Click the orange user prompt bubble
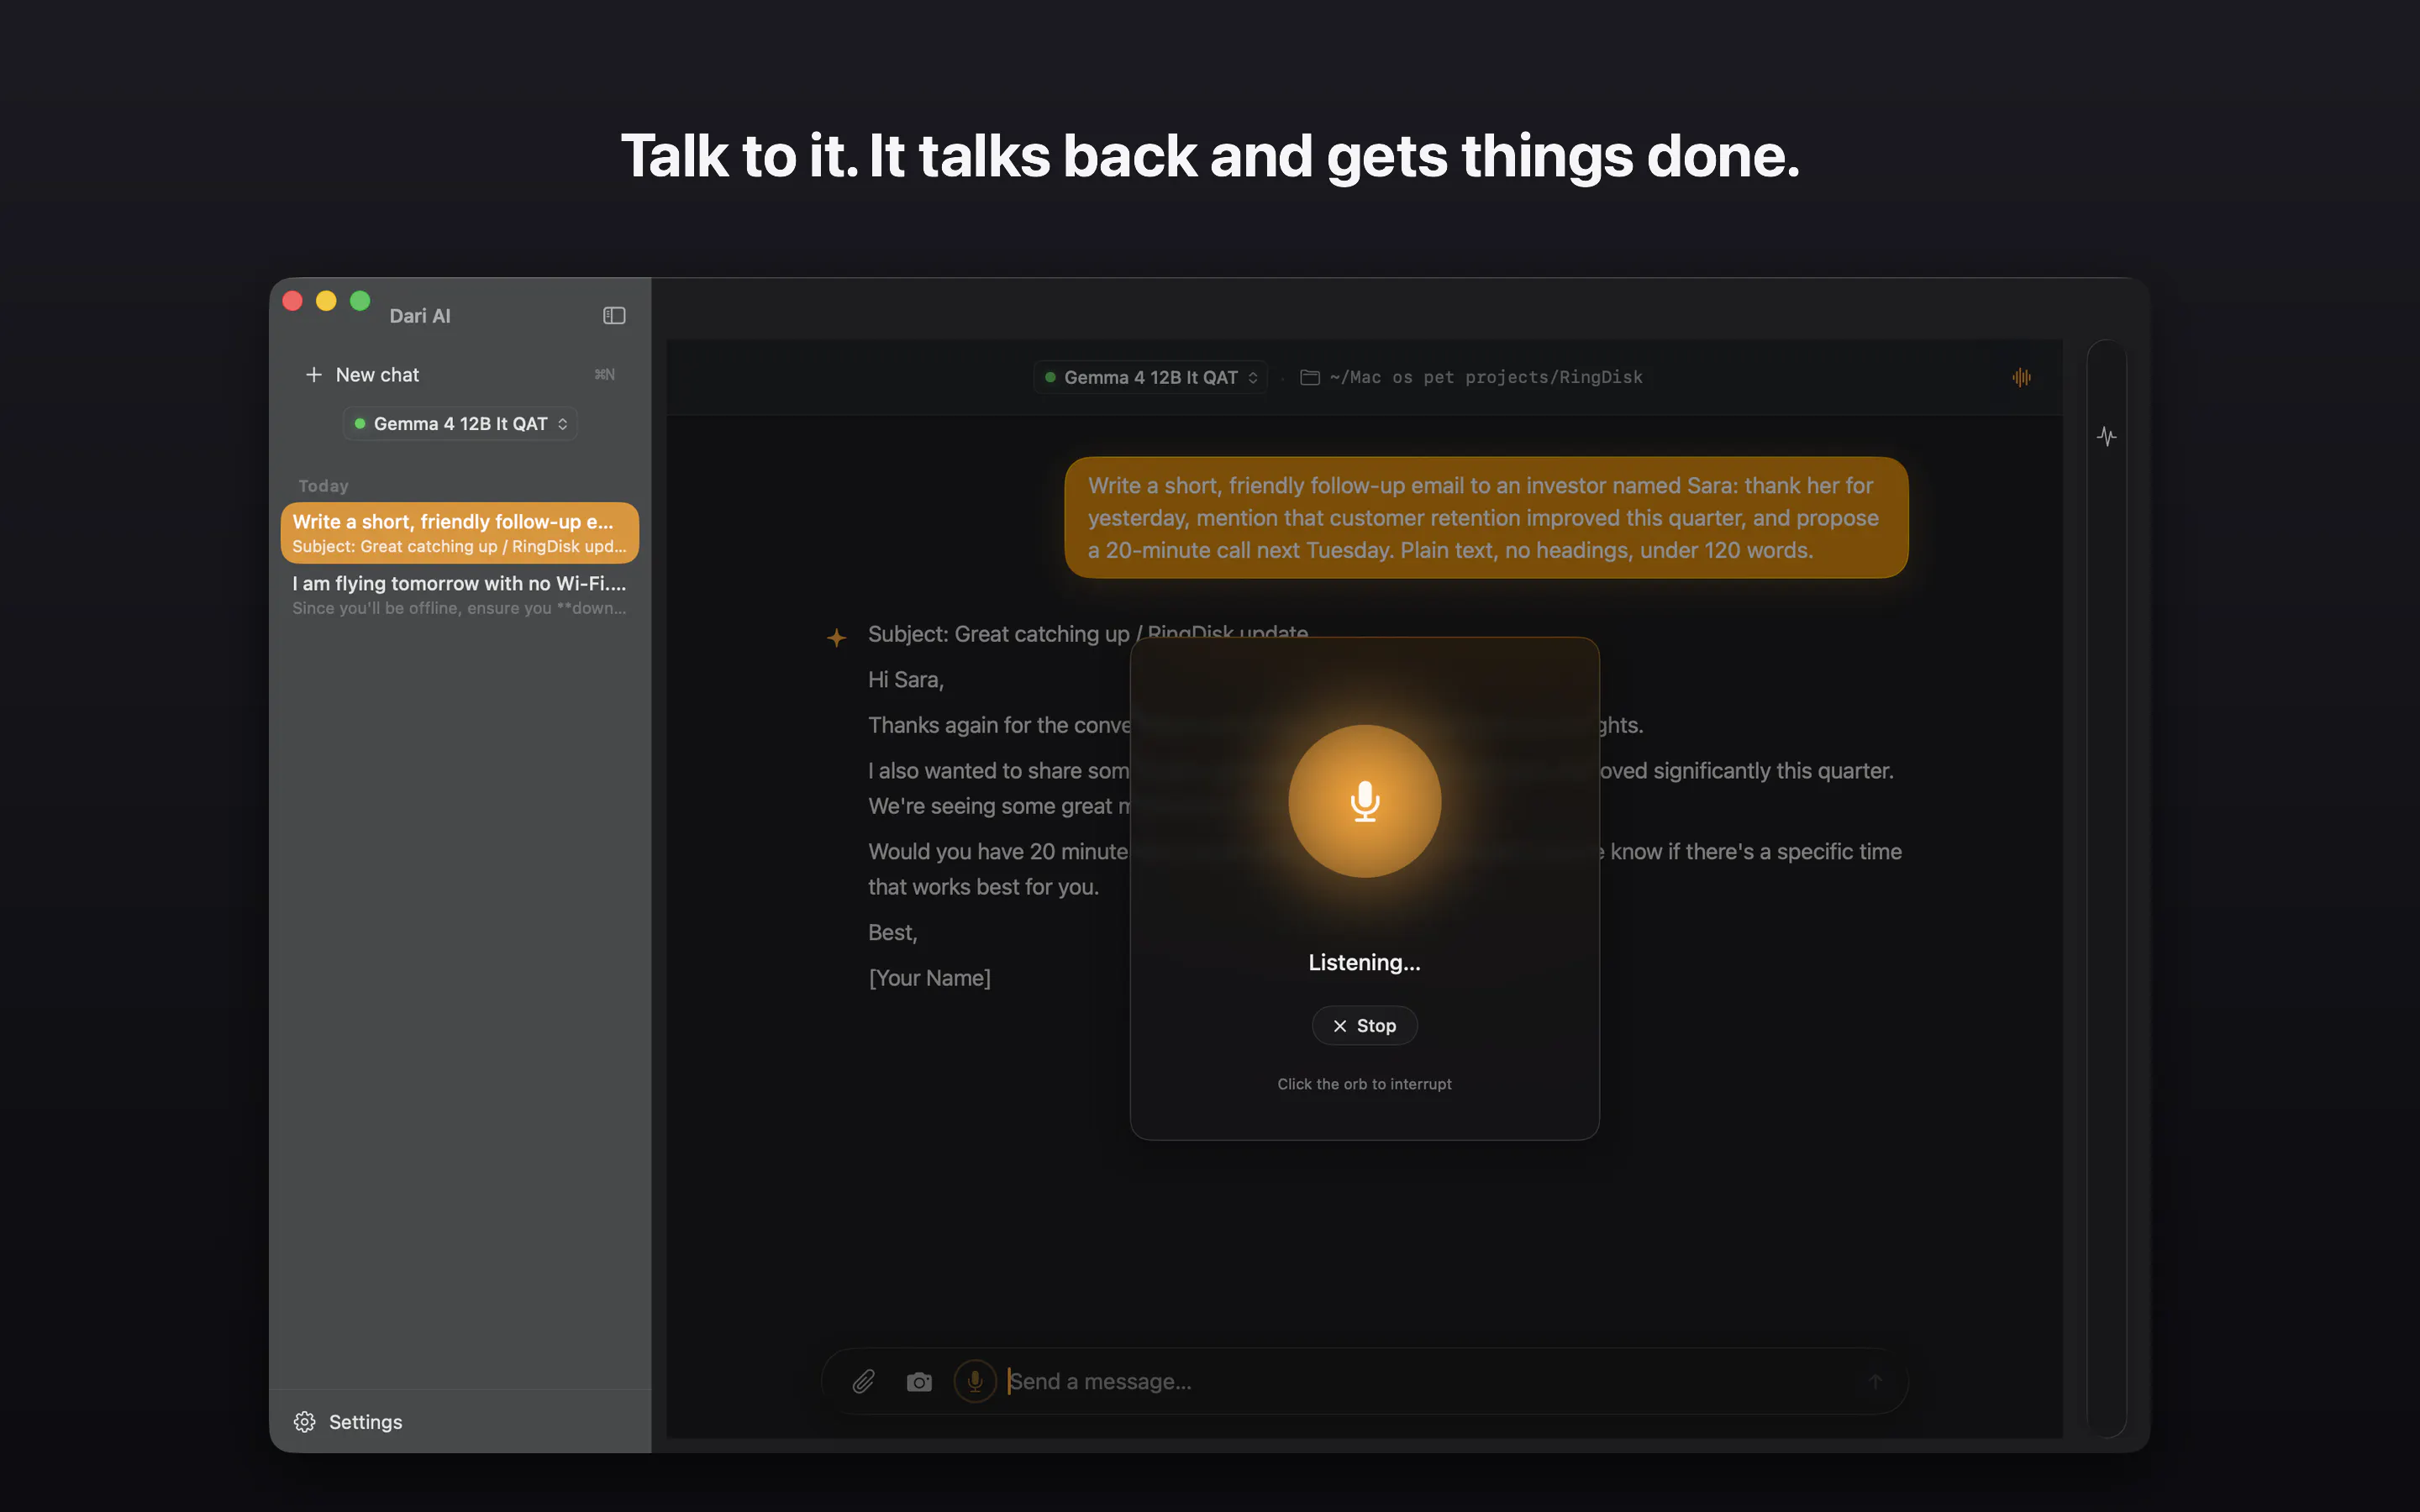The height and width of the screenshot is (1512, 2420). [x=1486, y=517]
